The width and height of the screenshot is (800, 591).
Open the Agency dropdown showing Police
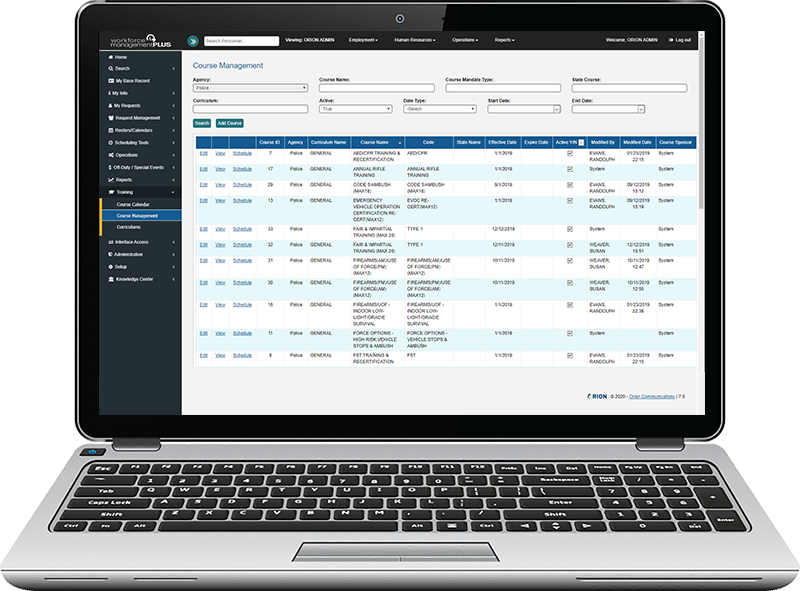[x=251, y=88]
